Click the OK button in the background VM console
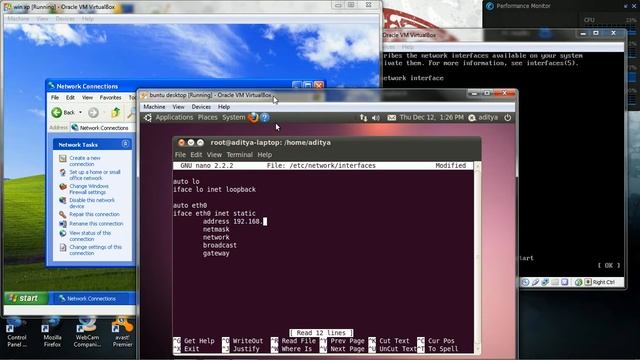 click(x=609, y=265)
